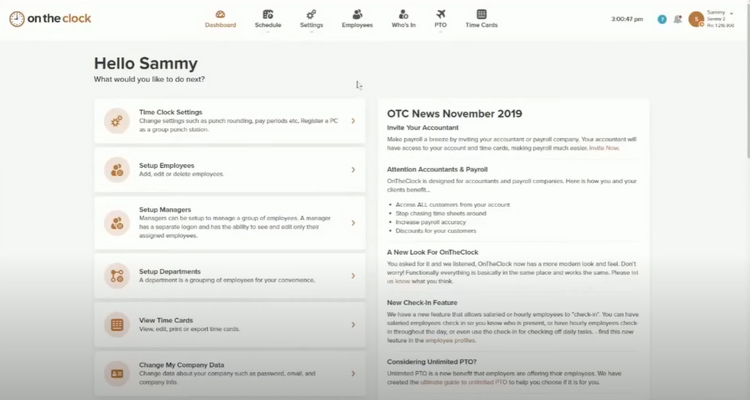Click the Considering Unlimited PTO? heading
This screenshot has width=750, height=400.
pos(432,362)
